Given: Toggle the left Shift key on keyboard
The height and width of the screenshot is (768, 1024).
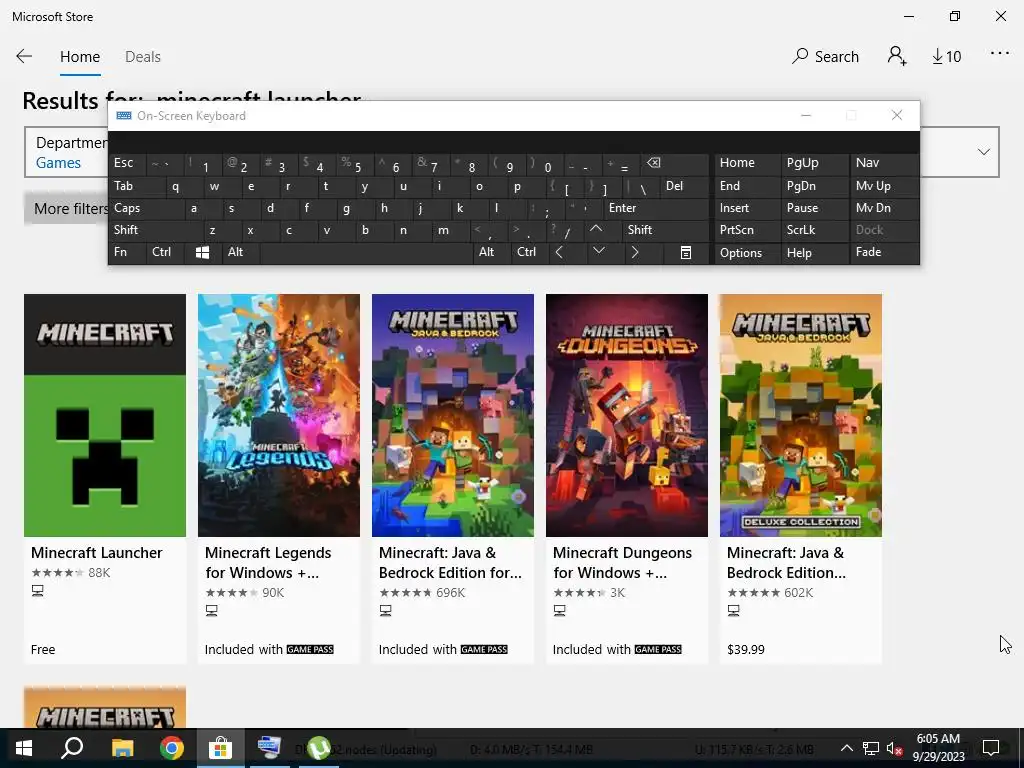Looking at the screenshot, I should 156,230.
